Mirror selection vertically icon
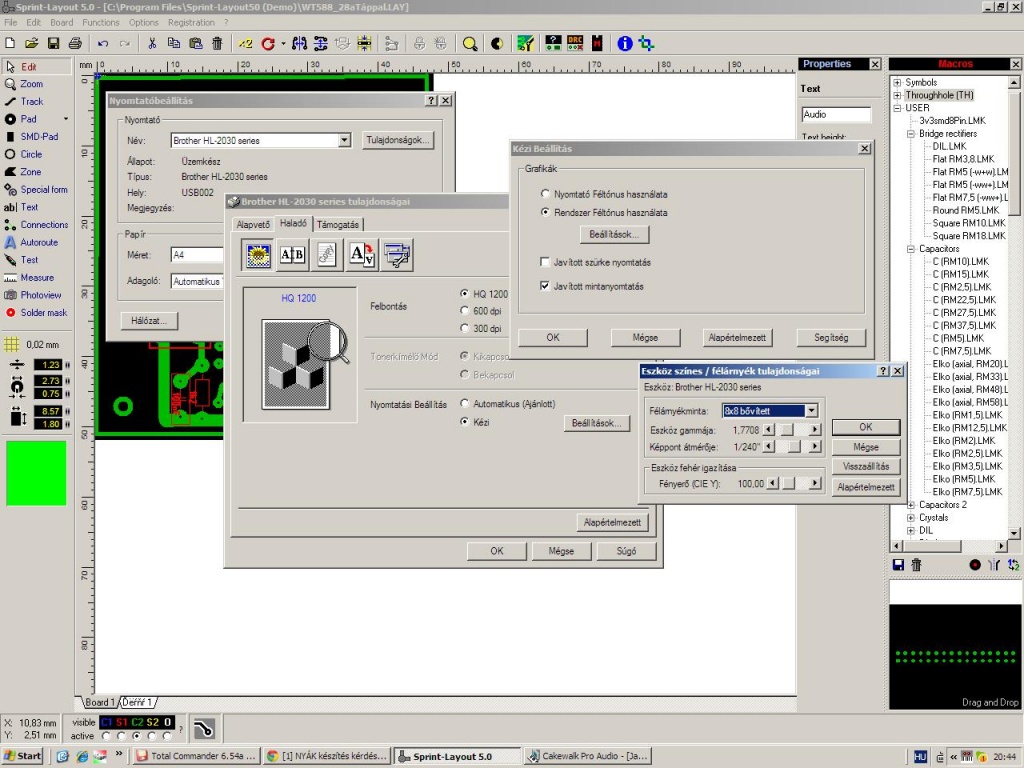1024x768 pixels. click(x=321, y=44)
